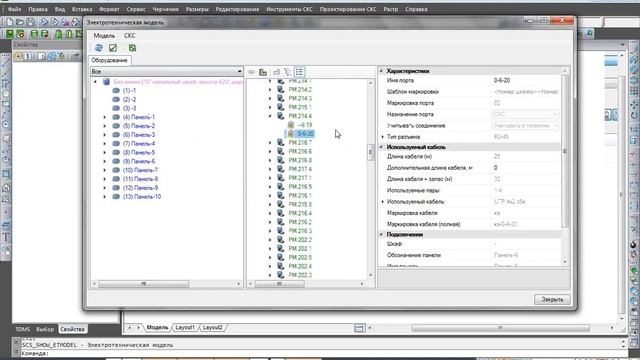This screenshot has width=640, height=360.
Task: Expand the (4) Панель-1 tree node
Action: [104, 117]
